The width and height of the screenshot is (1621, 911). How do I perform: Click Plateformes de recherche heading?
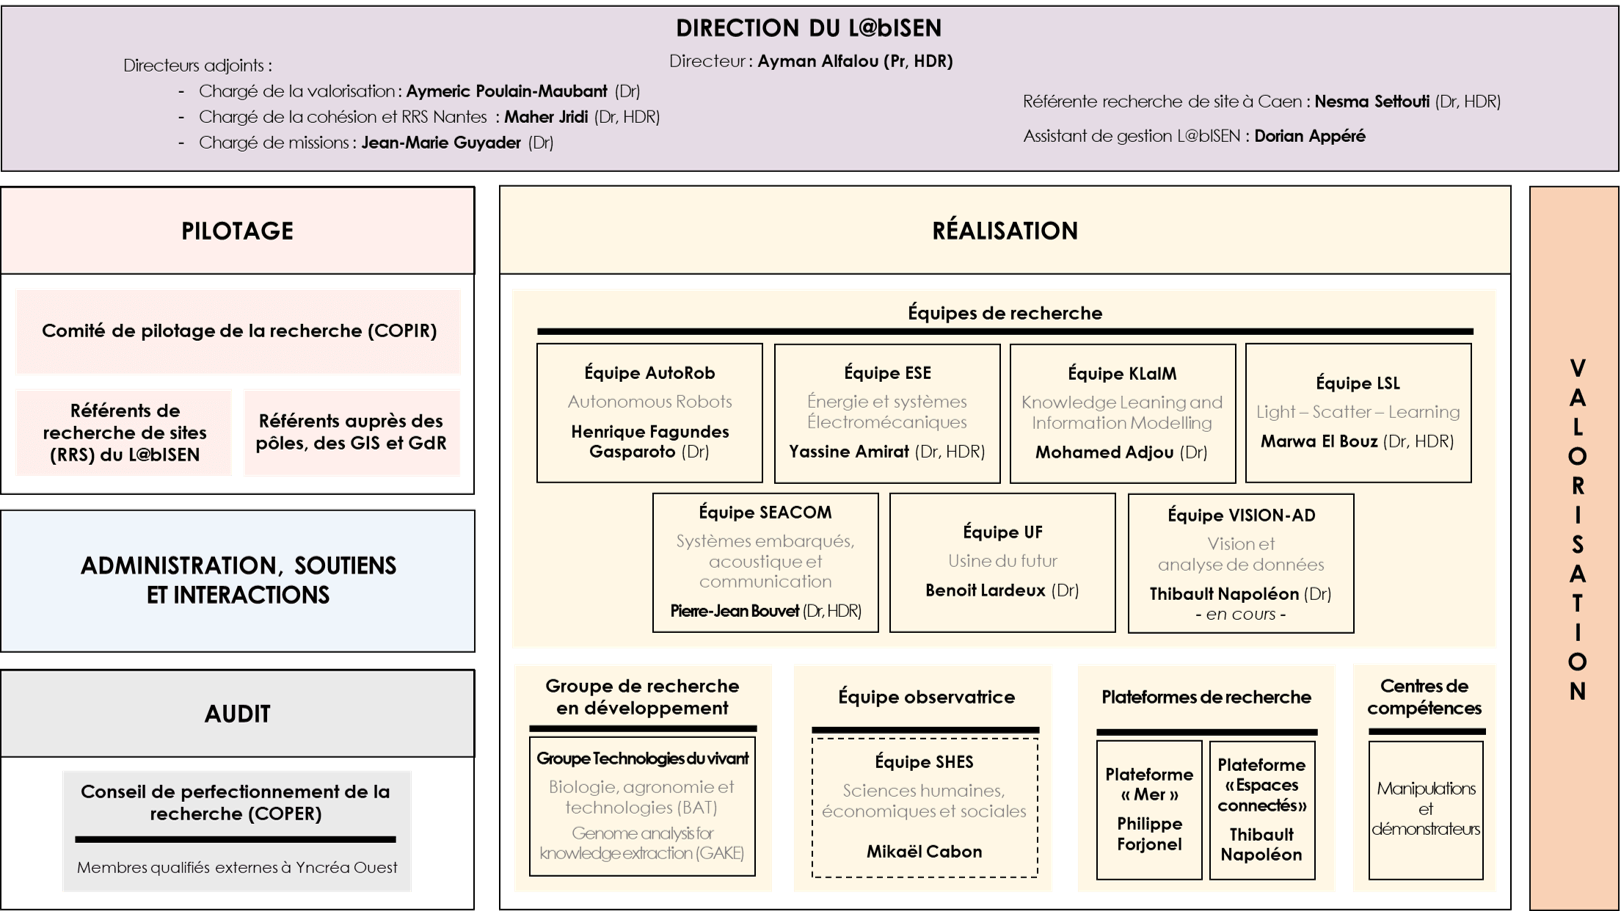coord(1206,697)
